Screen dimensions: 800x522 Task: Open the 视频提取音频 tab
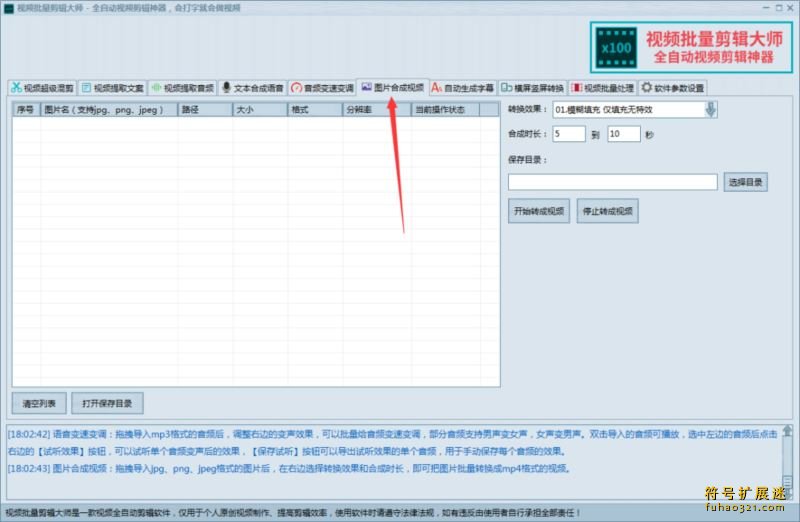click(x=183, y=88)
